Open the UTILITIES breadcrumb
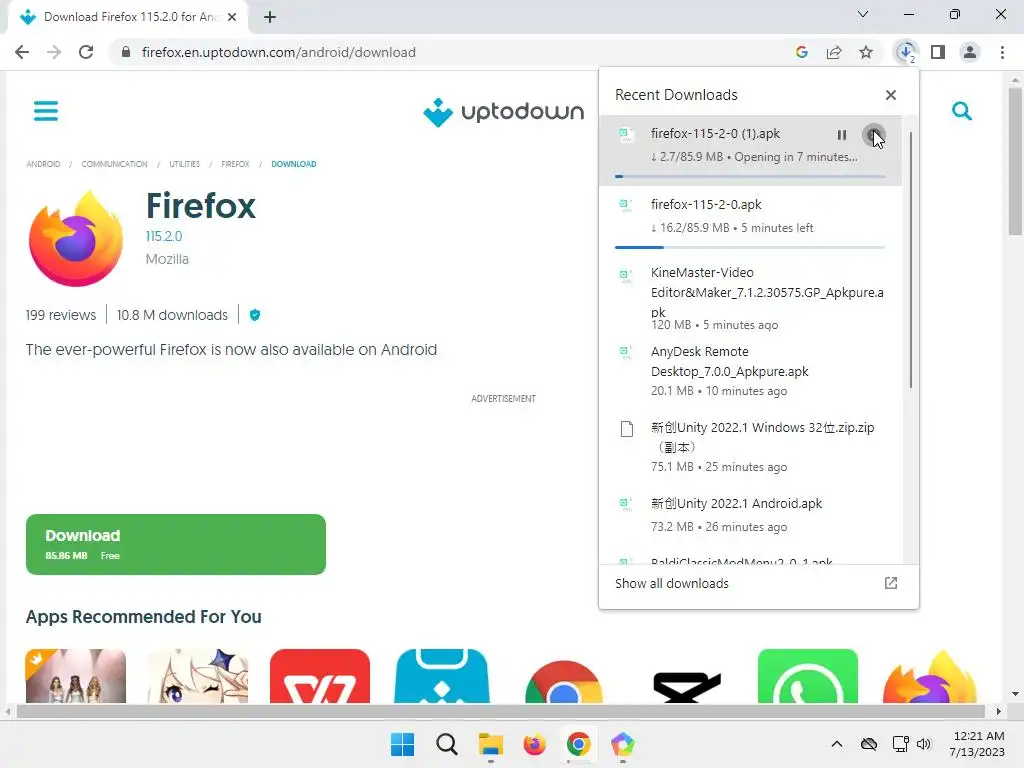The width and height of the screenshot is (1024, 768). (x=185, y=164)
